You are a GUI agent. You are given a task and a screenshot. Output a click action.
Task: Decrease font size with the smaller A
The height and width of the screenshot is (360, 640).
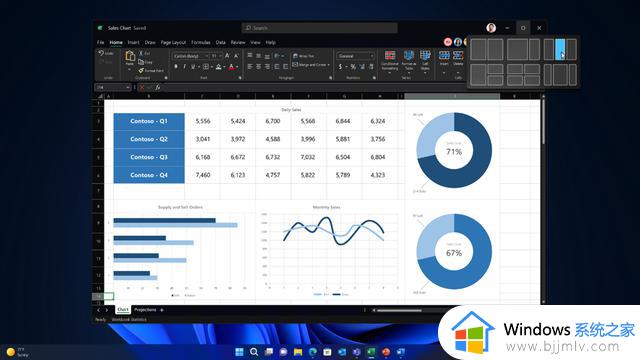tap(236, 56)
